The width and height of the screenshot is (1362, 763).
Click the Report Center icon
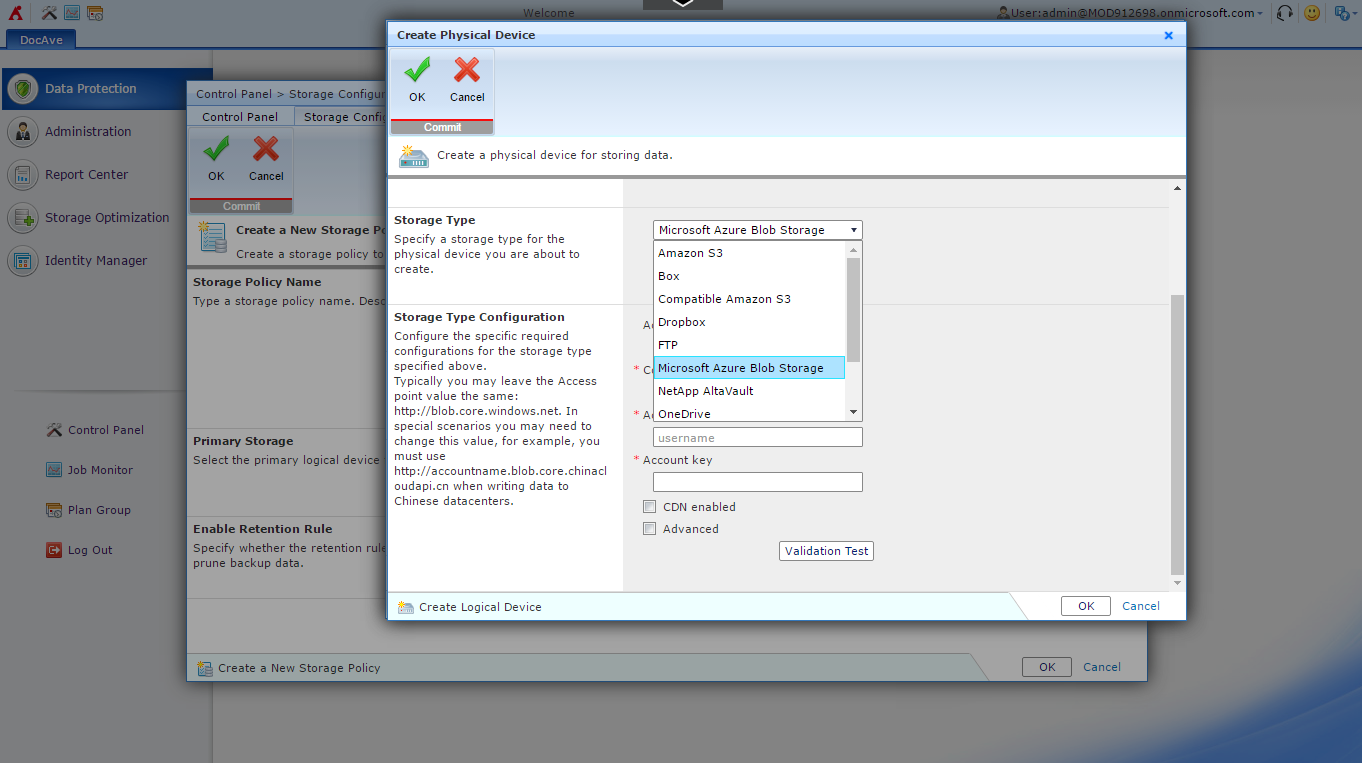click(23, 175)
